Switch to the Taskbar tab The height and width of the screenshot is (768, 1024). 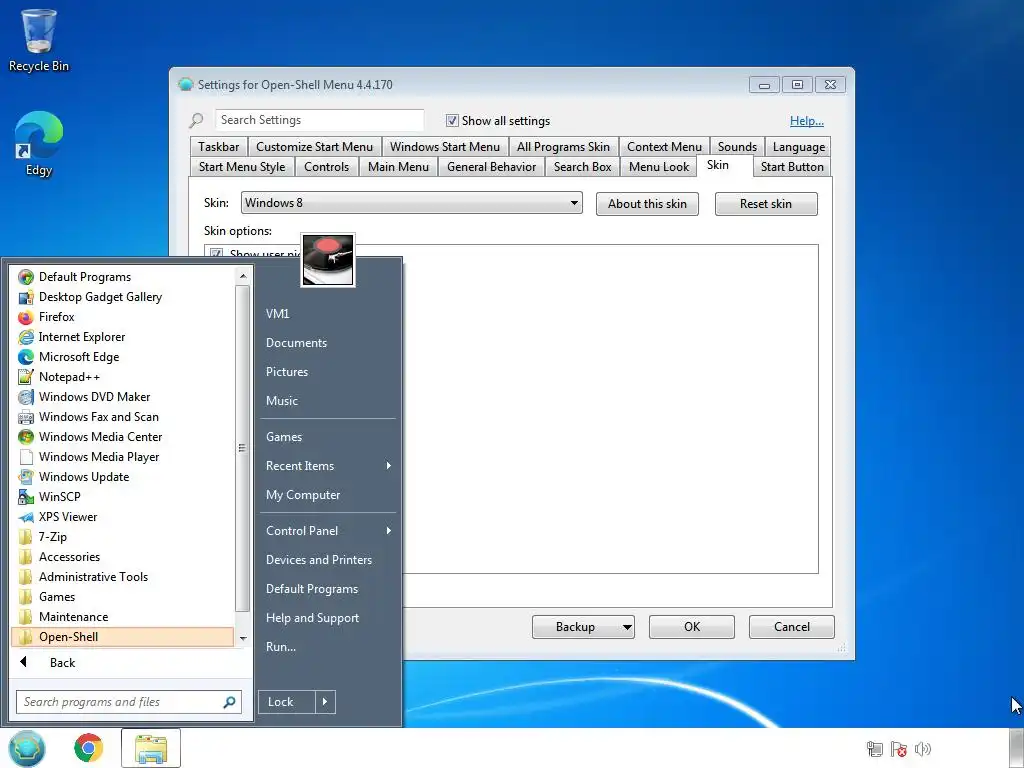[219, 147]
